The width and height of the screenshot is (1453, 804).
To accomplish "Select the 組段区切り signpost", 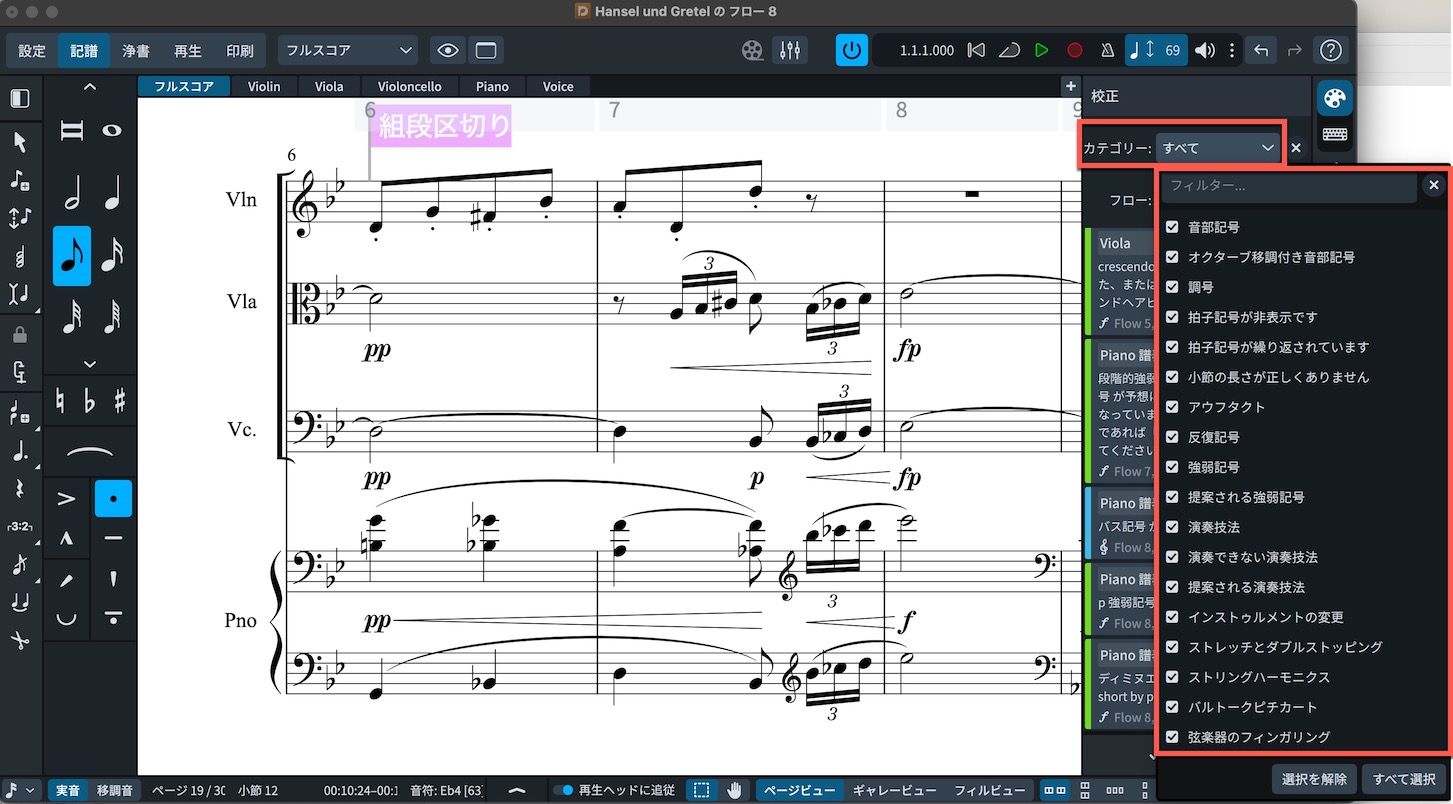I will pos(441,126).
